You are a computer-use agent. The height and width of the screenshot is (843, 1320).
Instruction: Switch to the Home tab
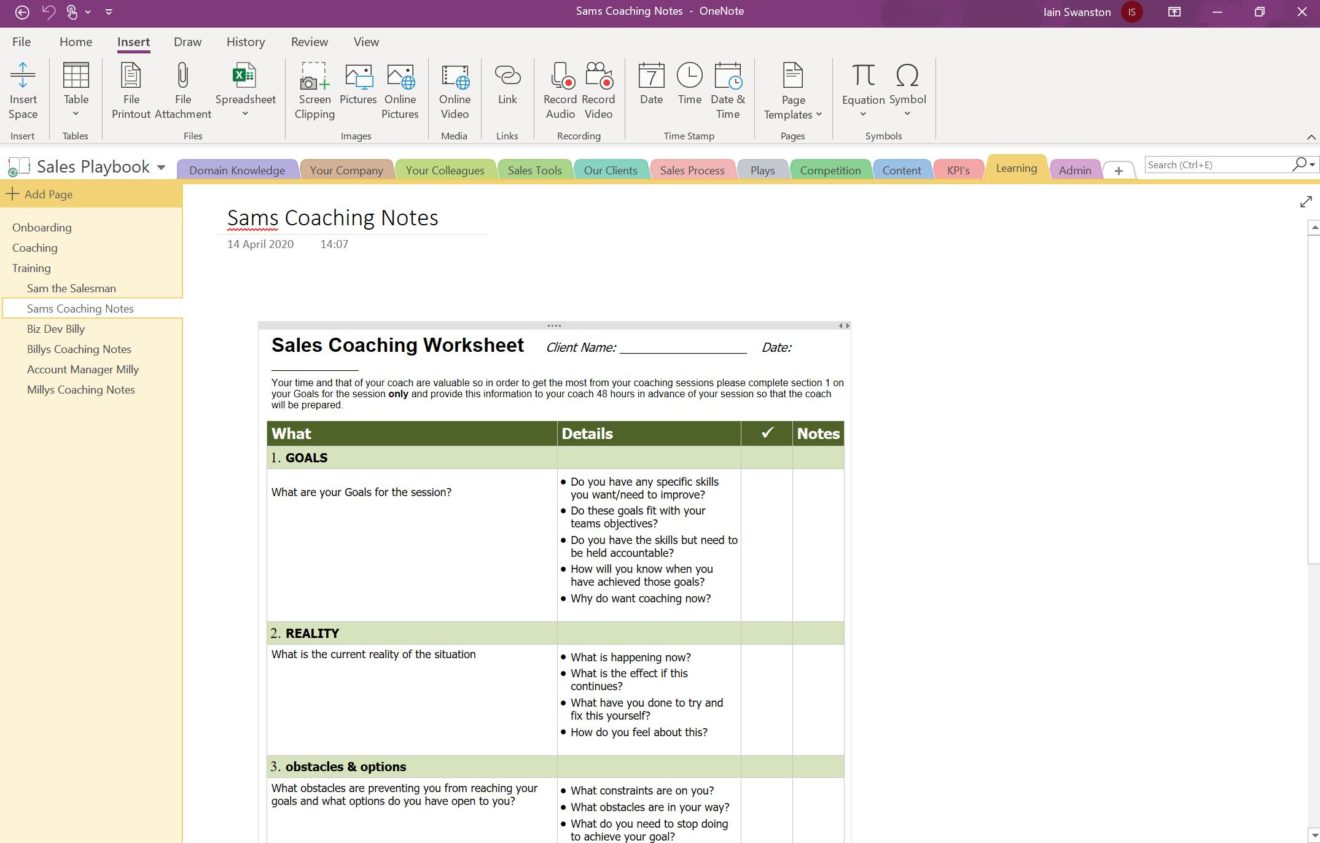[x=75, y=42]
